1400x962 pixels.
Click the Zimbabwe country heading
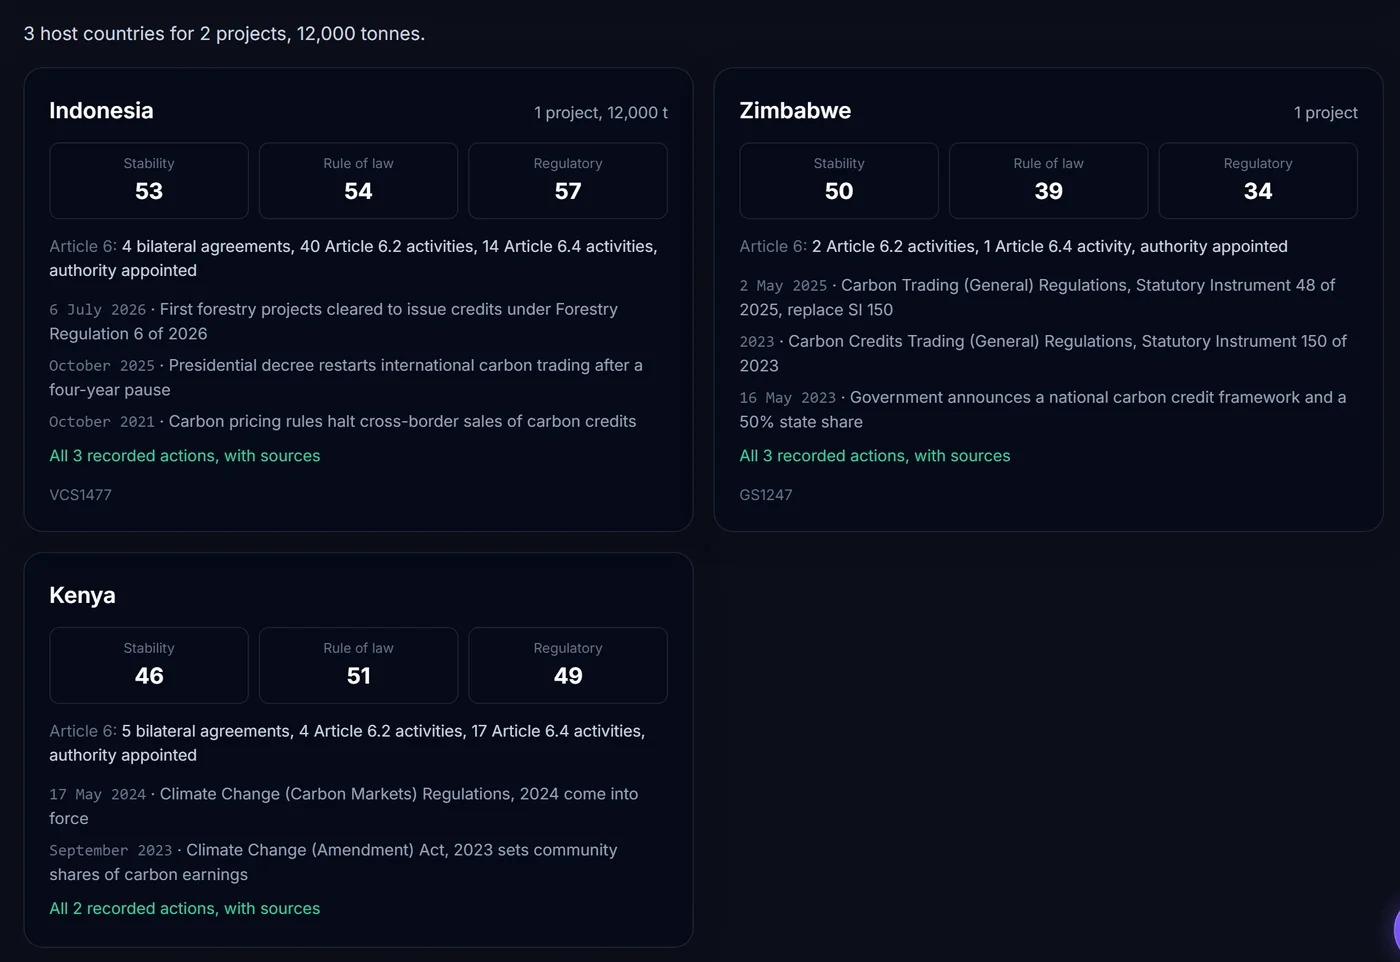tap(795, 111)
